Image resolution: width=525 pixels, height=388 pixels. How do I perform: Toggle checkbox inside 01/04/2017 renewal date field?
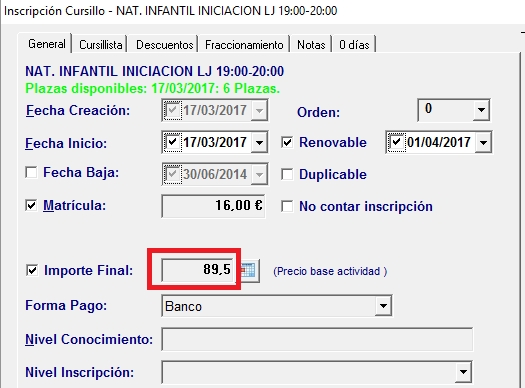pyautogui.click(x=396, y=142)
